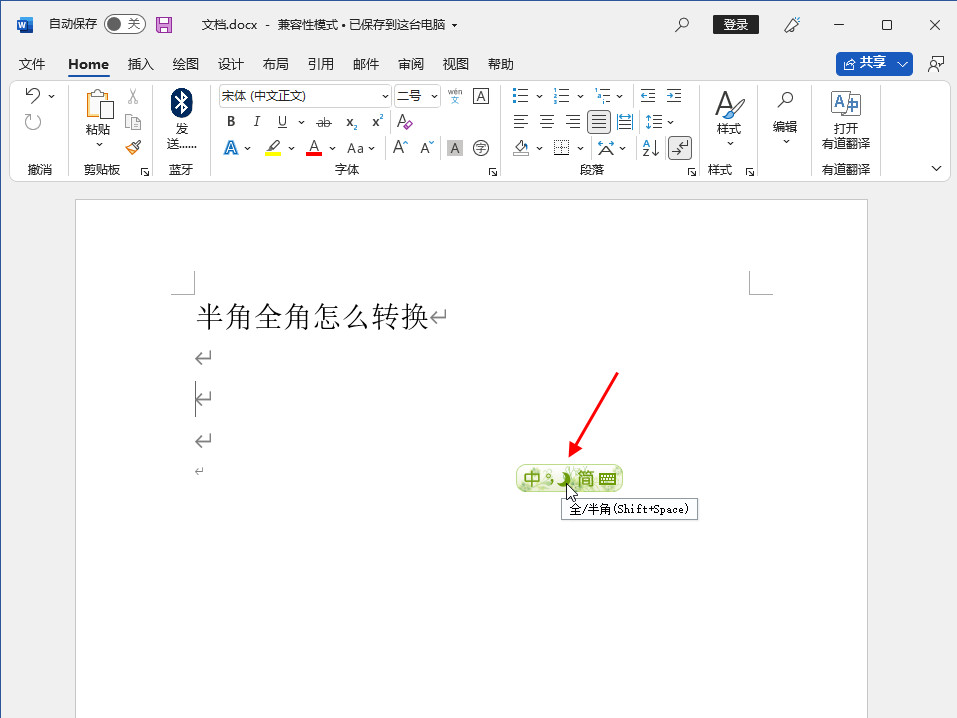The width and height of the screenshot is (957, 718).
Task: Collapse the ribbon with chevron
Action: click(x=936, y=169)
